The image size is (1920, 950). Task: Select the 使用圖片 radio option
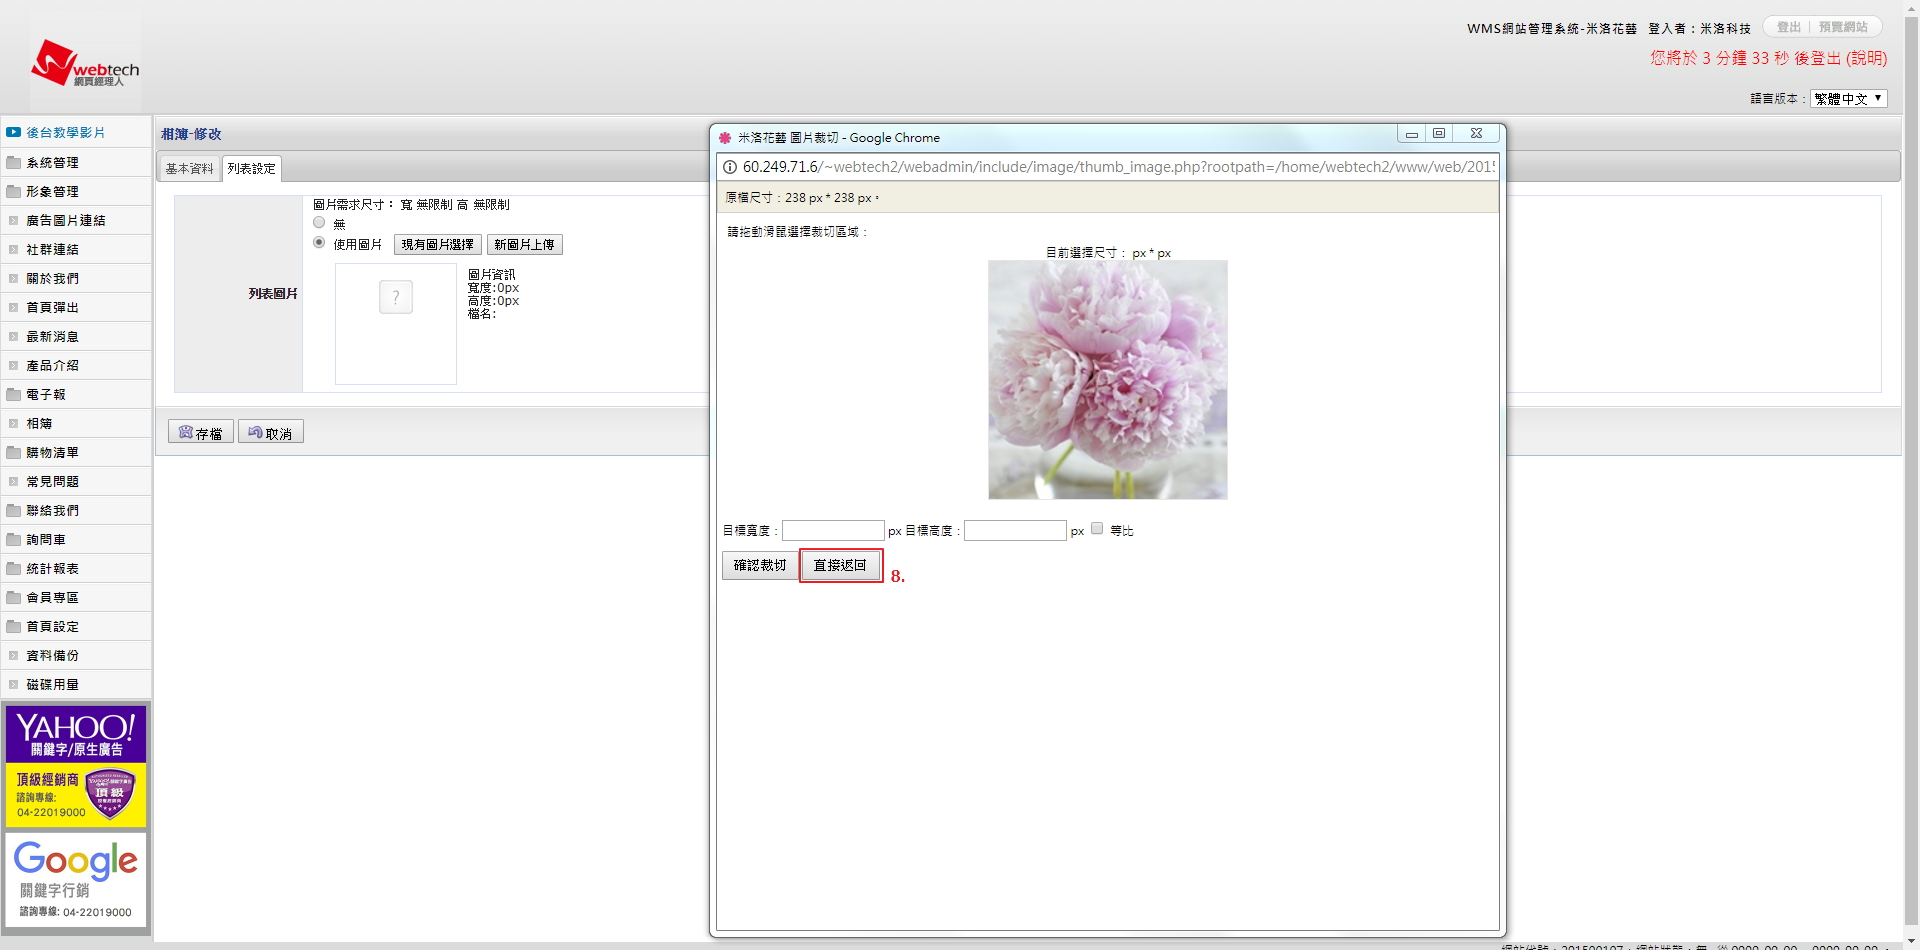coord(319,243)
